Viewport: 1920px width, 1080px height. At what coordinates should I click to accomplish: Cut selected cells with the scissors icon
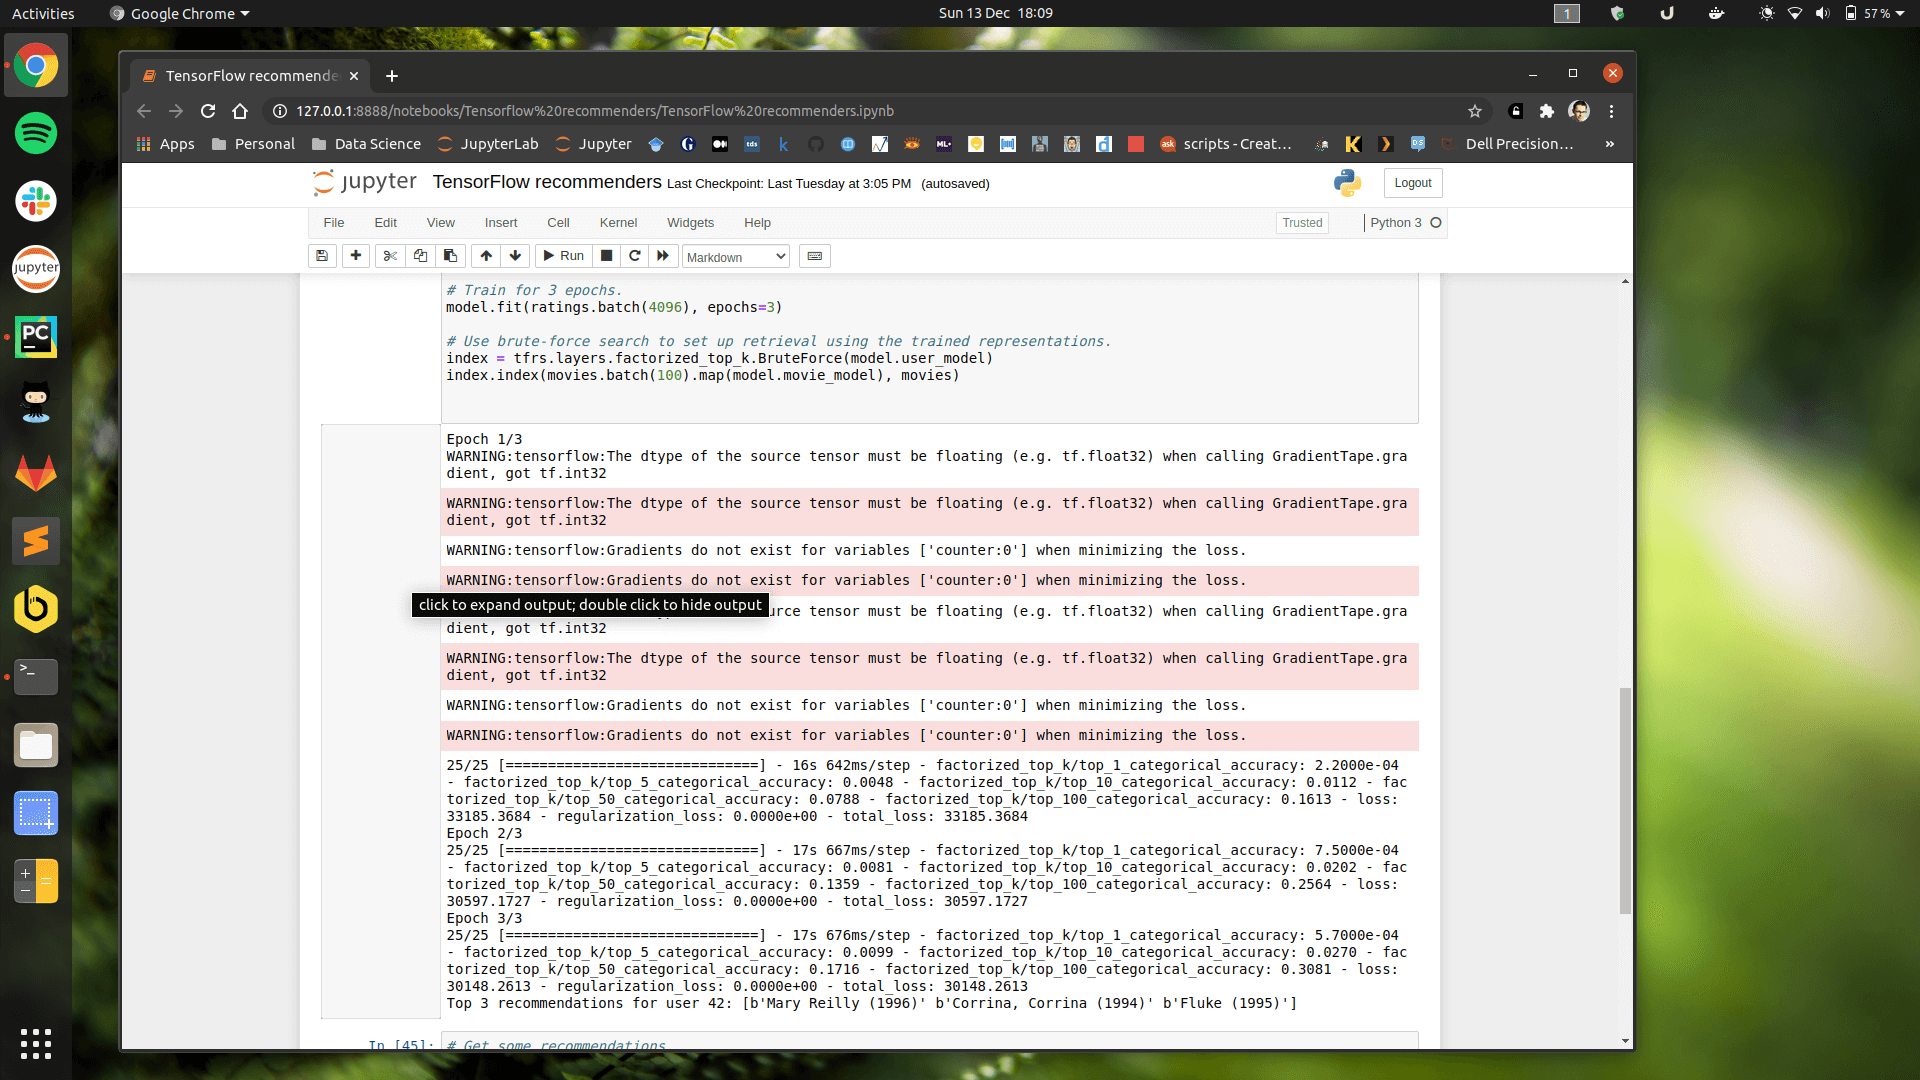click(x=390, y=256)
